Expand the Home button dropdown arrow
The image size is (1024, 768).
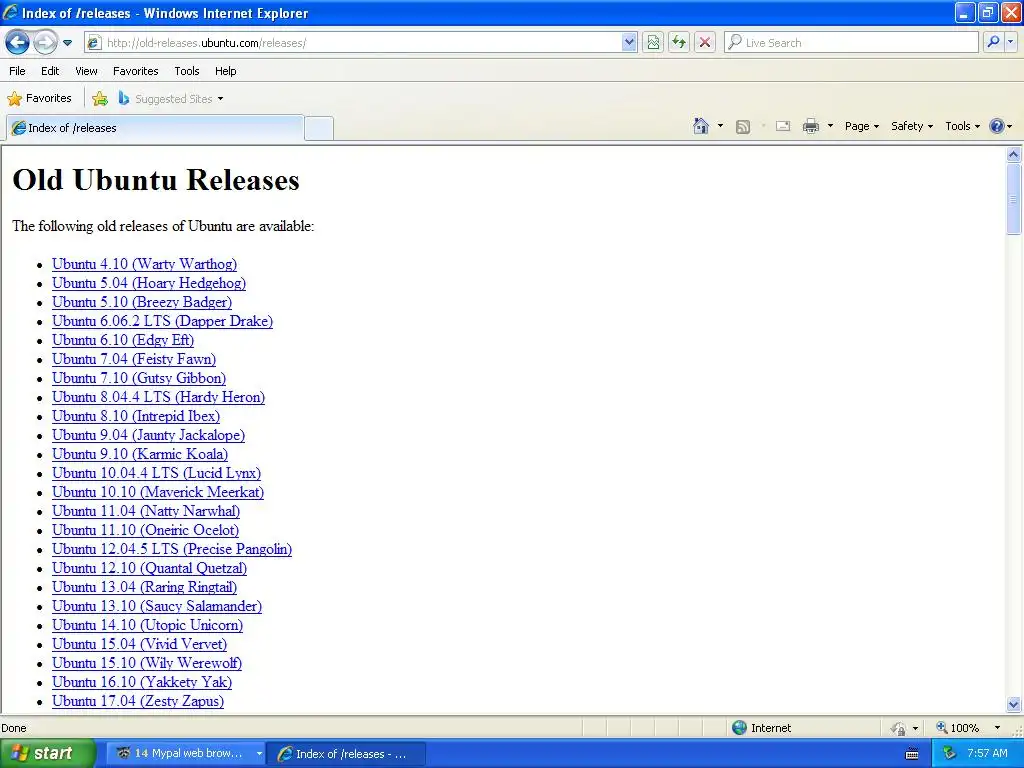(720, 126)
